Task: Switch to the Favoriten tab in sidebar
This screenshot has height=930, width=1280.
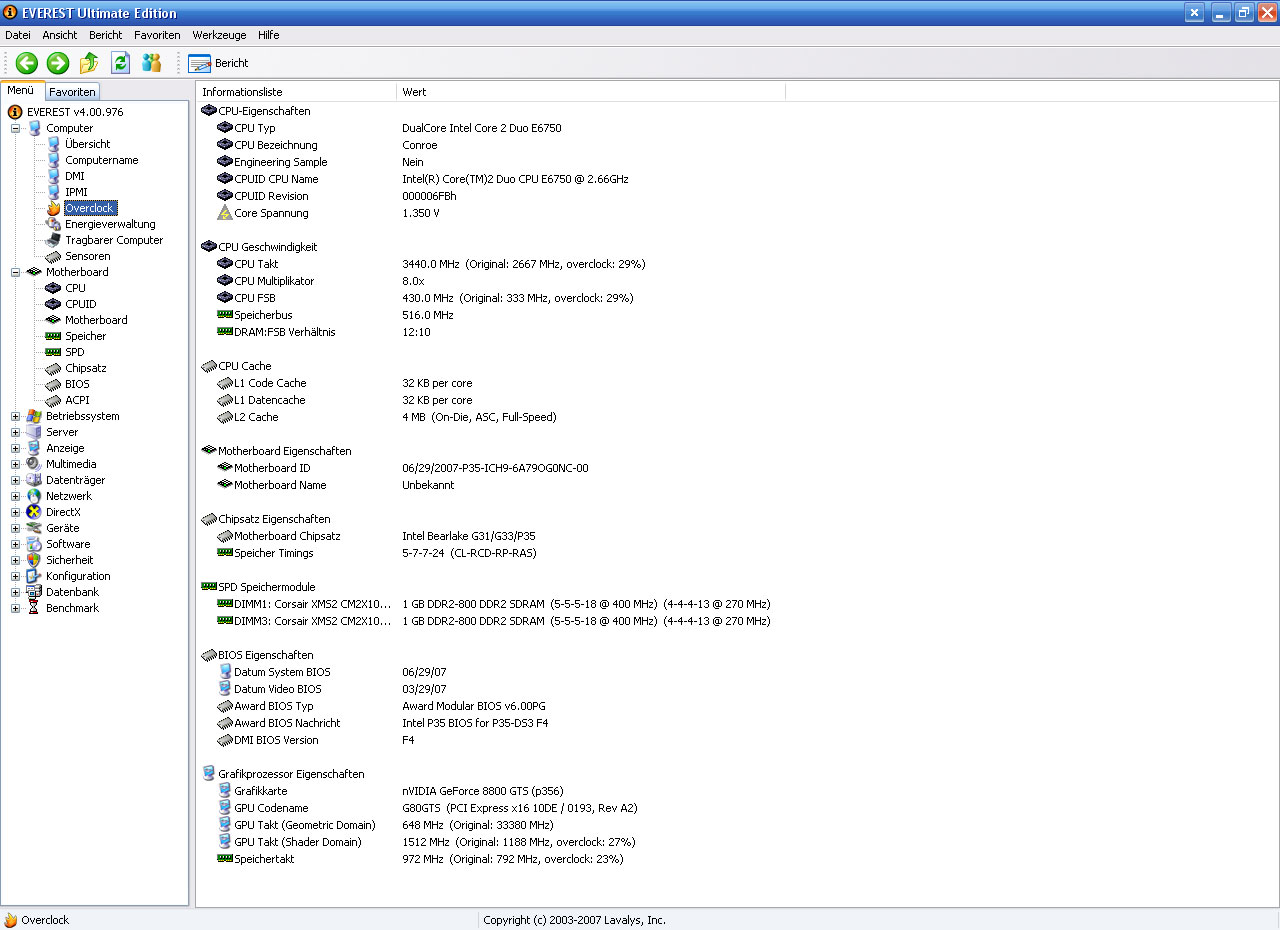Action: click(x=72, y=91)
